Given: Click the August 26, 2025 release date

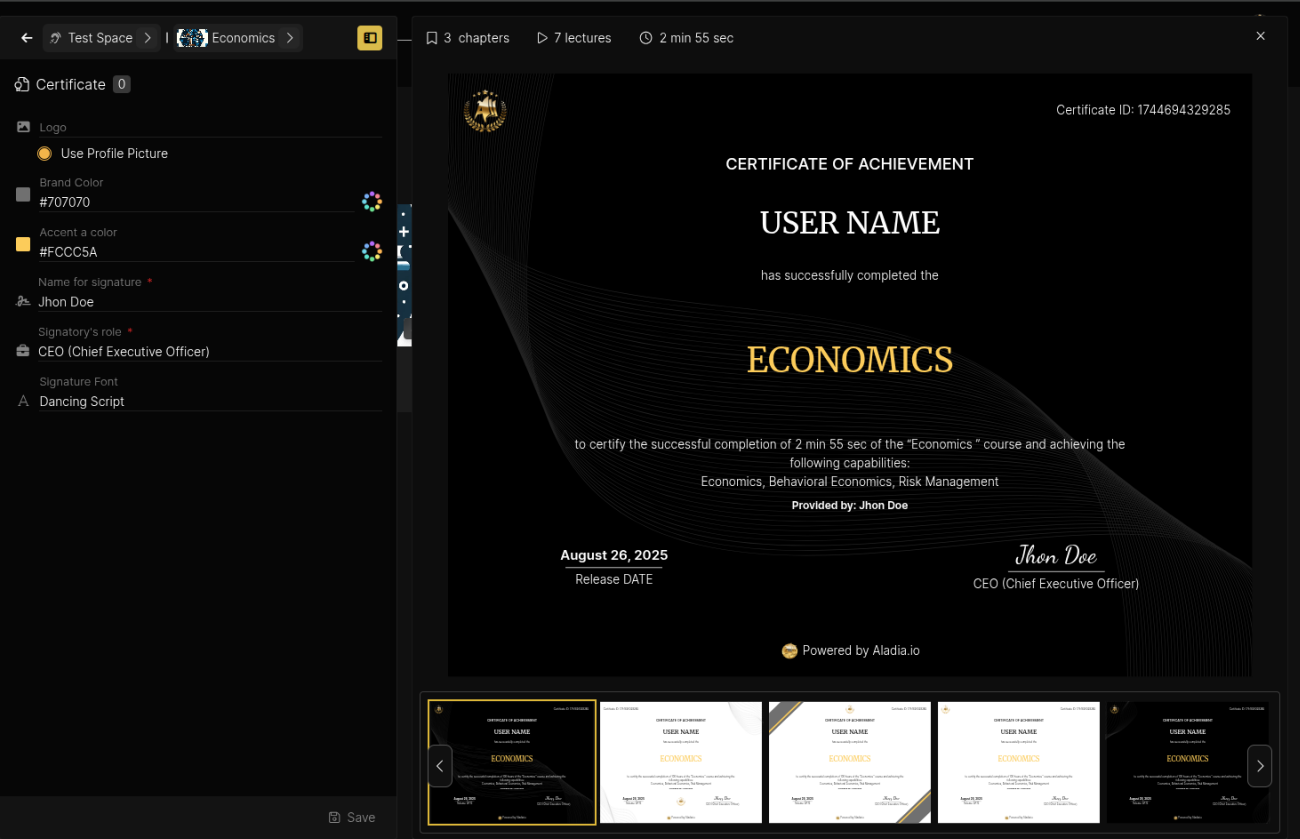Looking at the screenshot, I should pos(614,555).
